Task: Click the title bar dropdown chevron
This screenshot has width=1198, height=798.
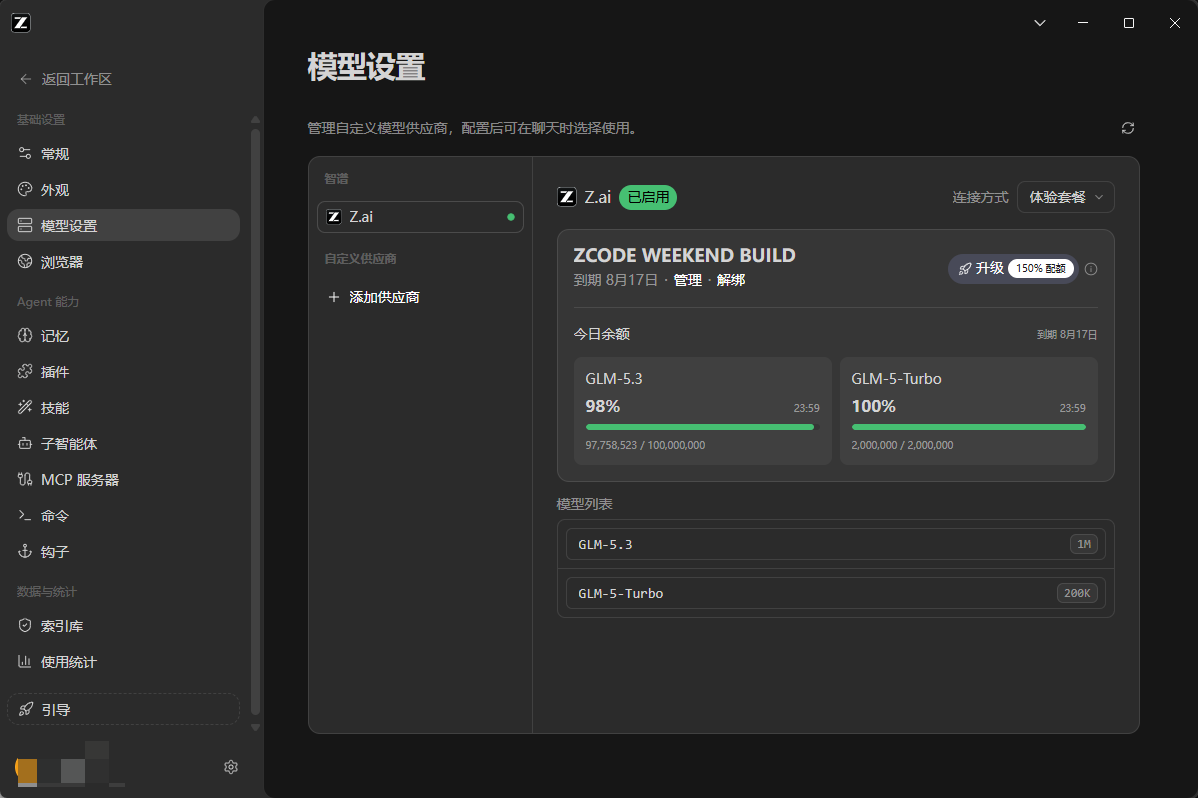Action: point(1040,23)
